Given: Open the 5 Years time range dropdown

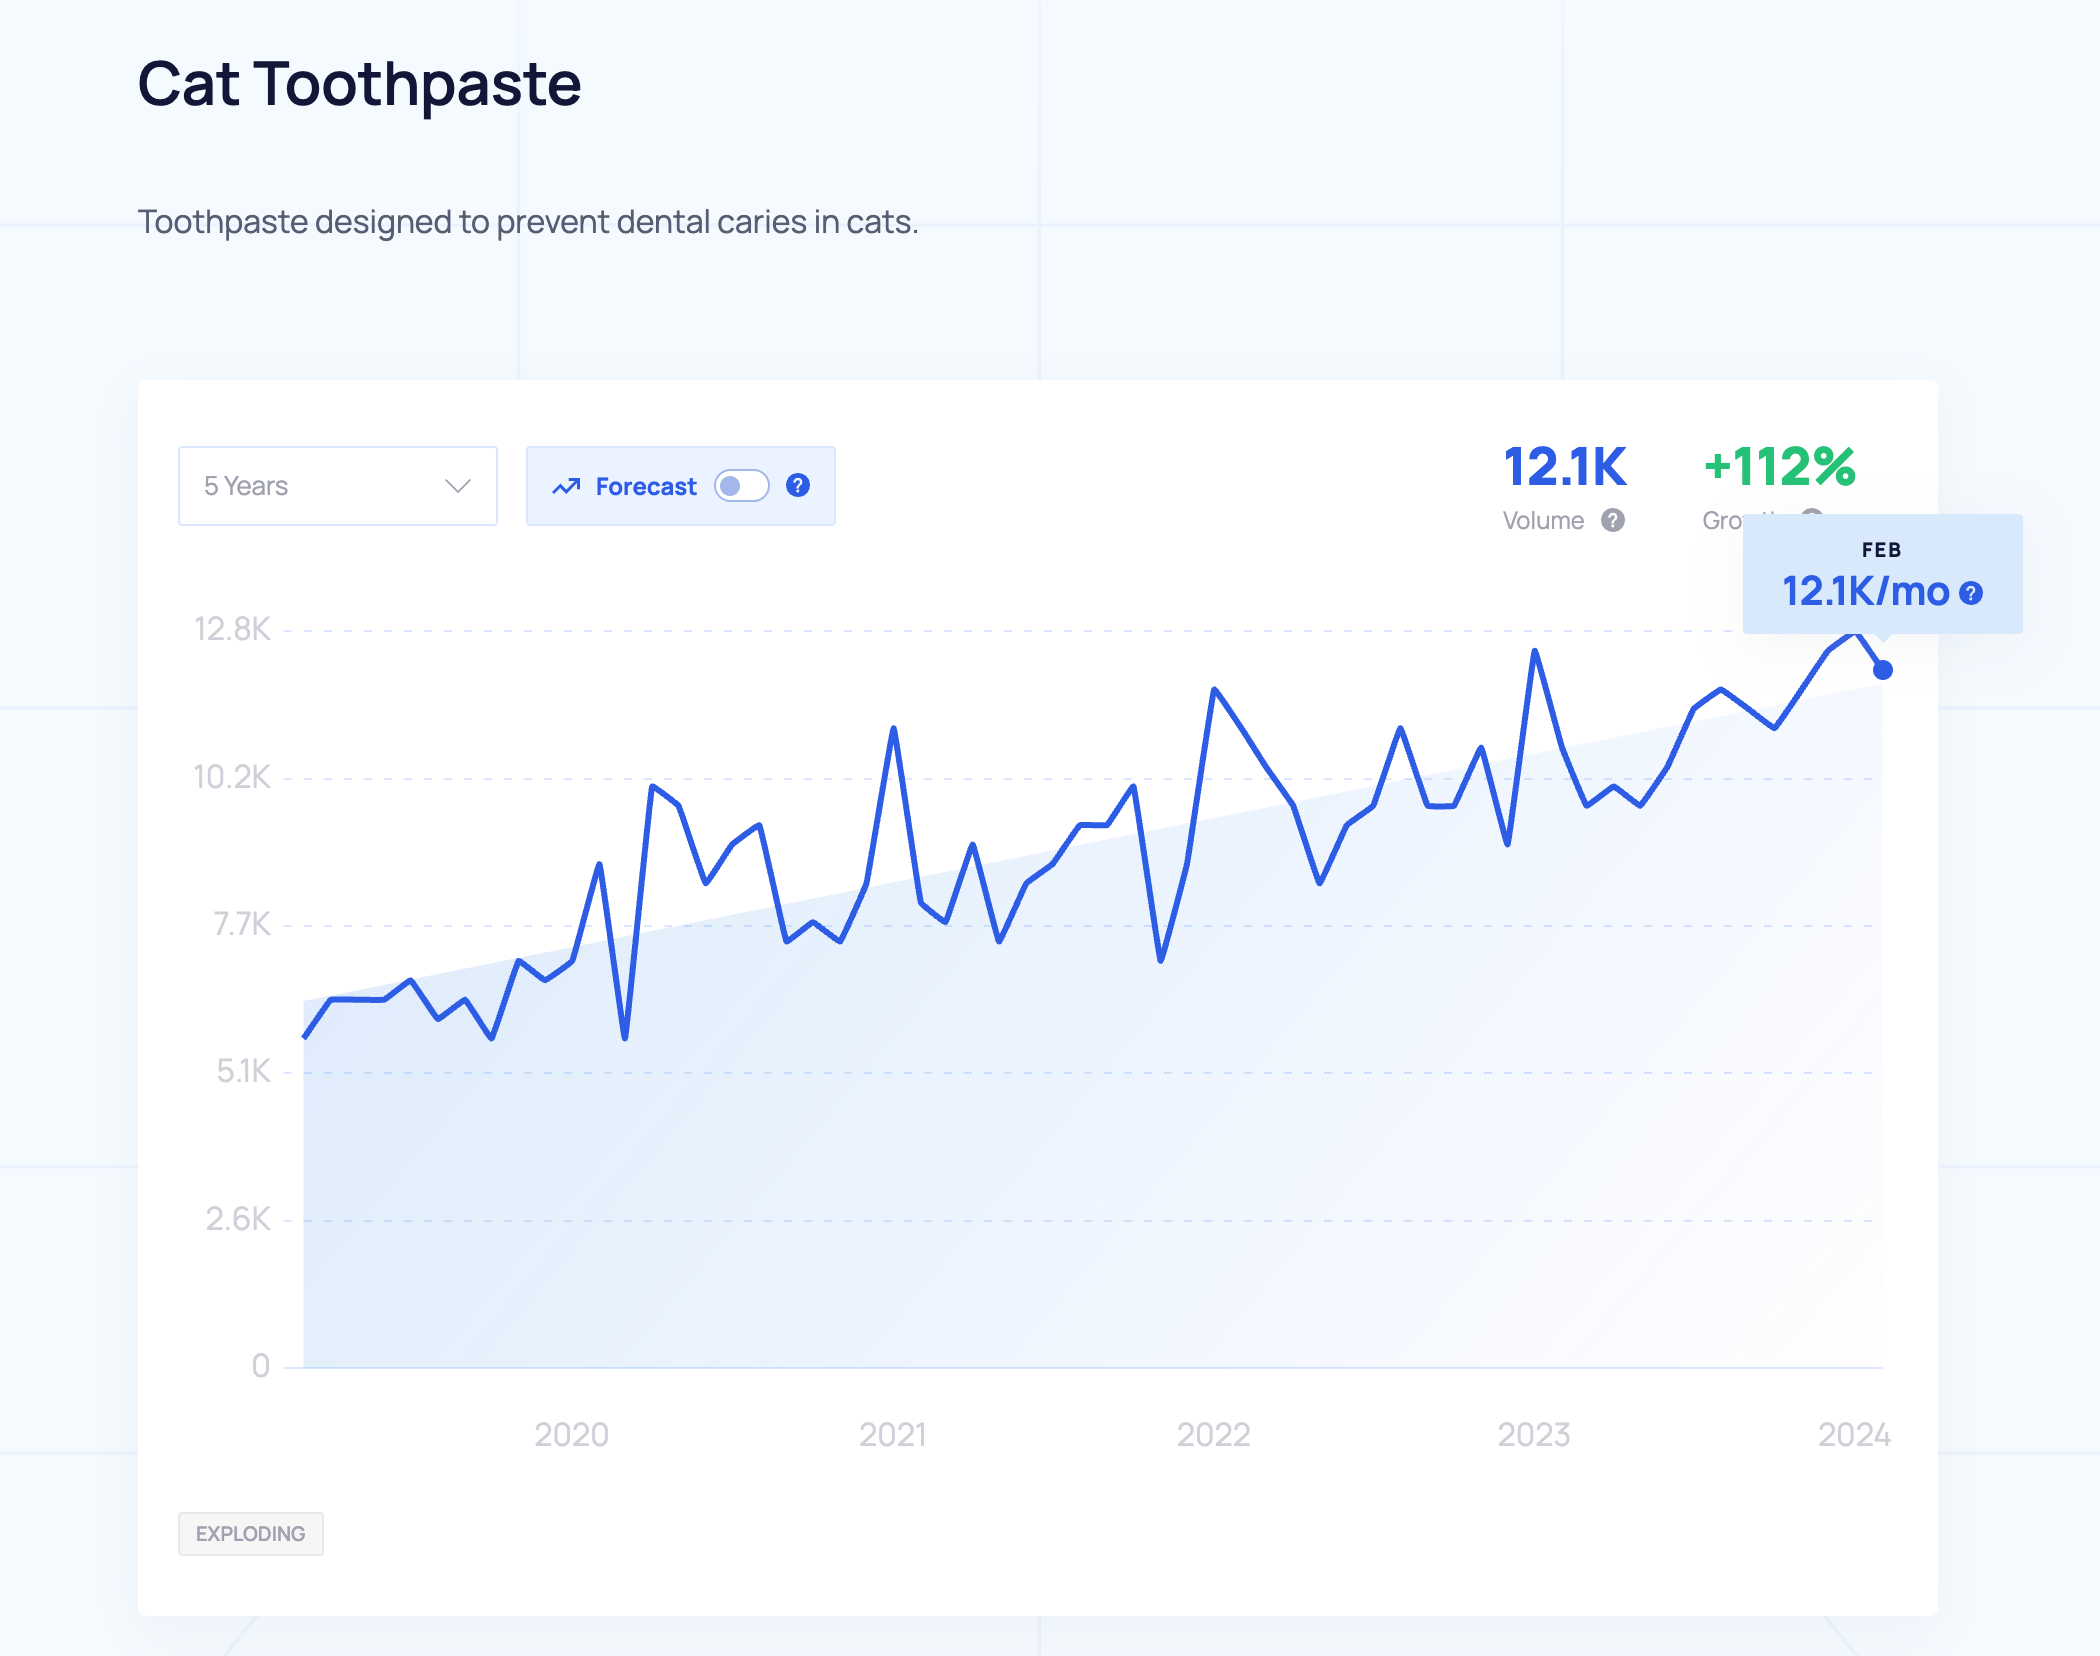Looking at the screenshot, I should pos(338,486).
